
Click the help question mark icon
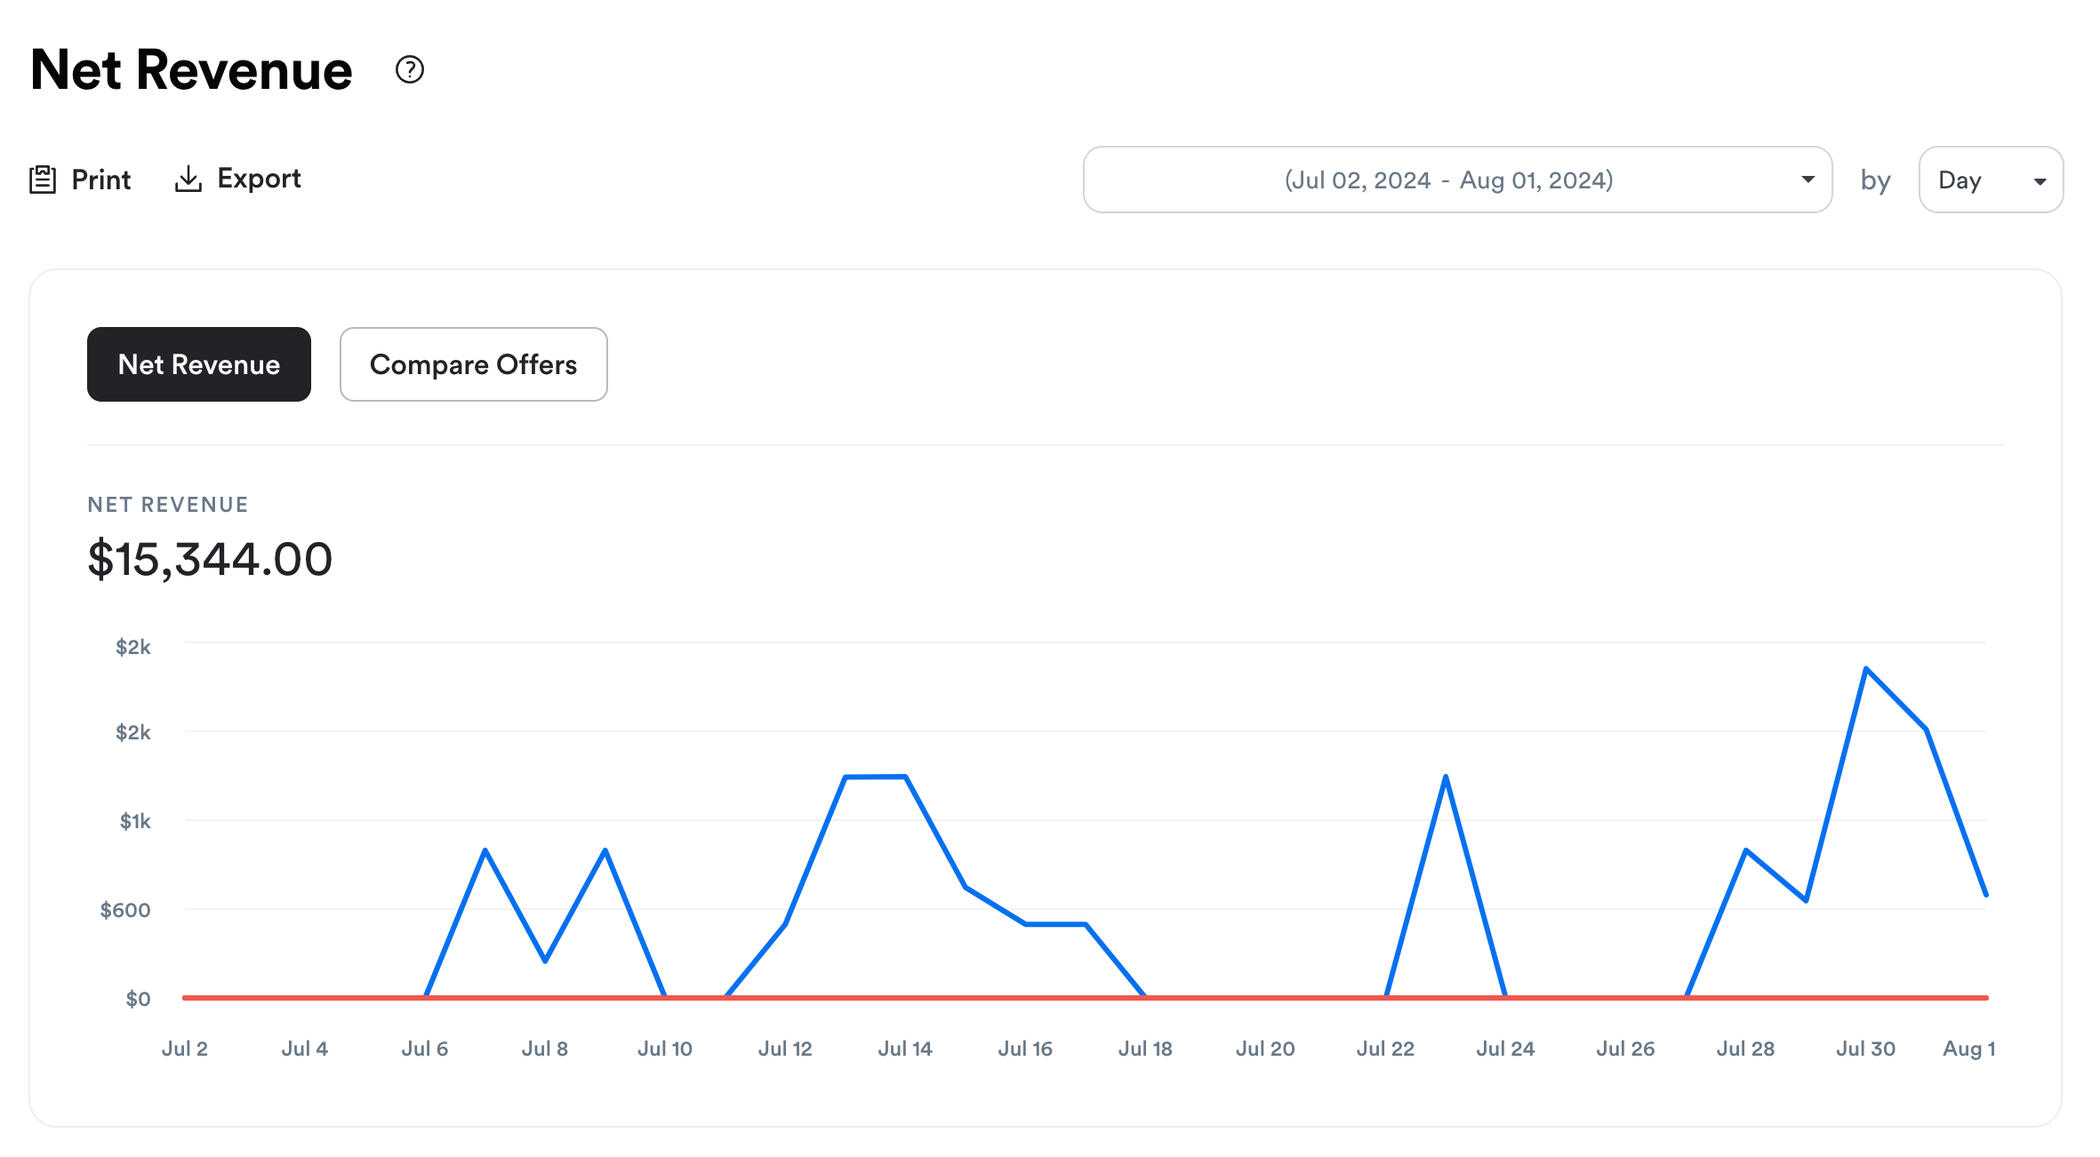tap(409, 70)
